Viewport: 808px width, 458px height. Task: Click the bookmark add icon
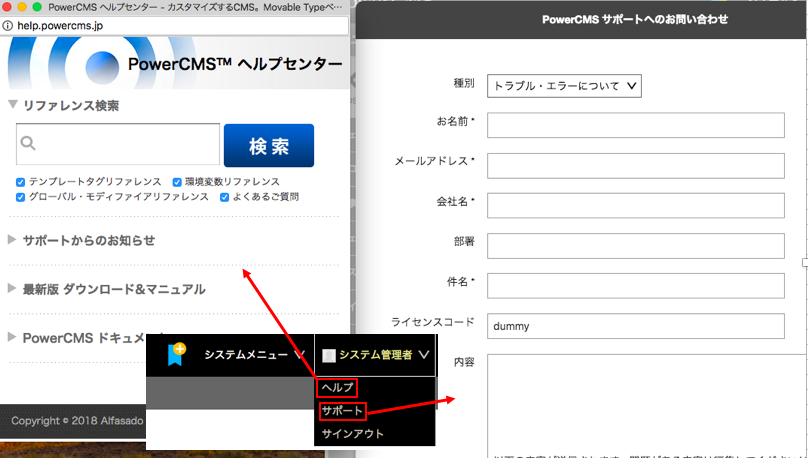[x=176, y=354]
